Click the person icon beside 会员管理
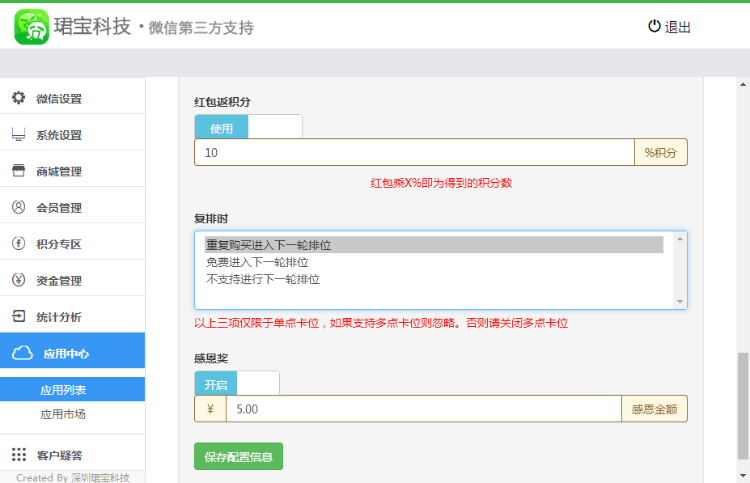The width and height of the screenshot is (750, 483). pos(19,207)
